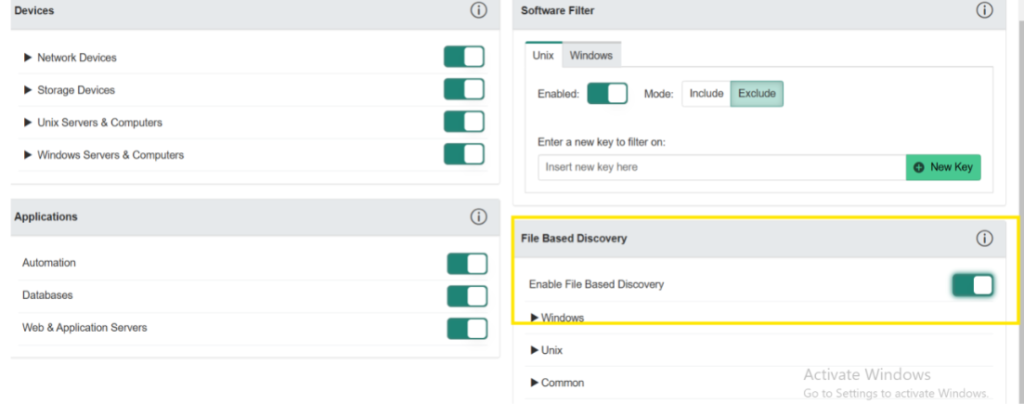1024x417 pixels.
Task: Switch to the Unix filter tab
Action: (x=543, y=55)
